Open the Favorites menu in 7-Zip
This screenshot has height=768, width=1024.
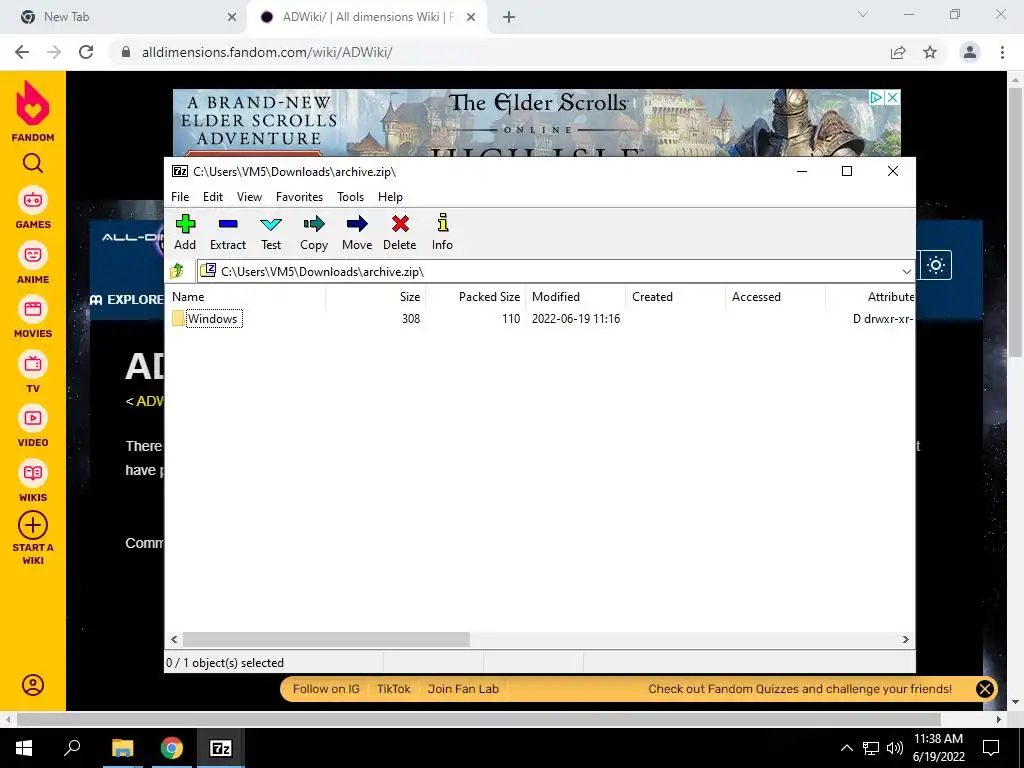pos(299,197)
